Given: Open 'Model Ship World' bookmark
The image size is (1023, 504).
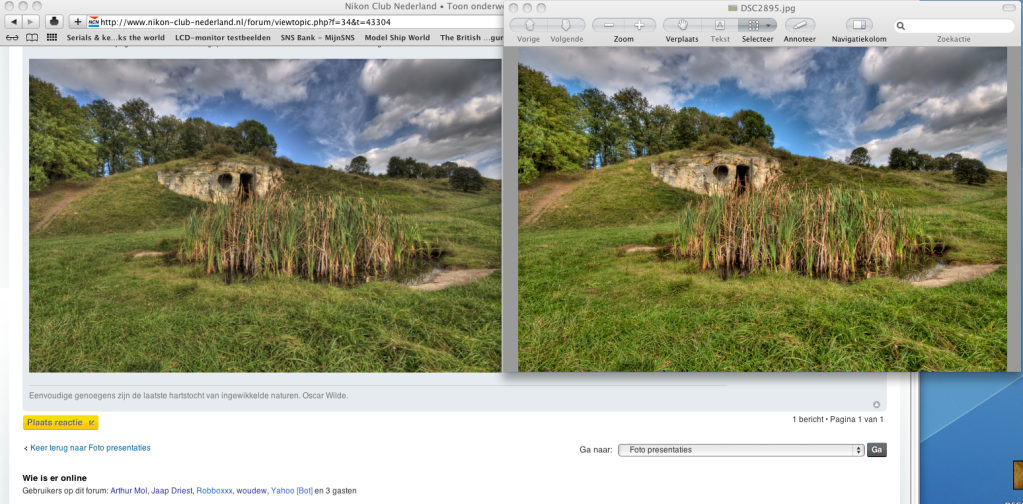Looking at the screenshot, I should click(x=397, y=38).
